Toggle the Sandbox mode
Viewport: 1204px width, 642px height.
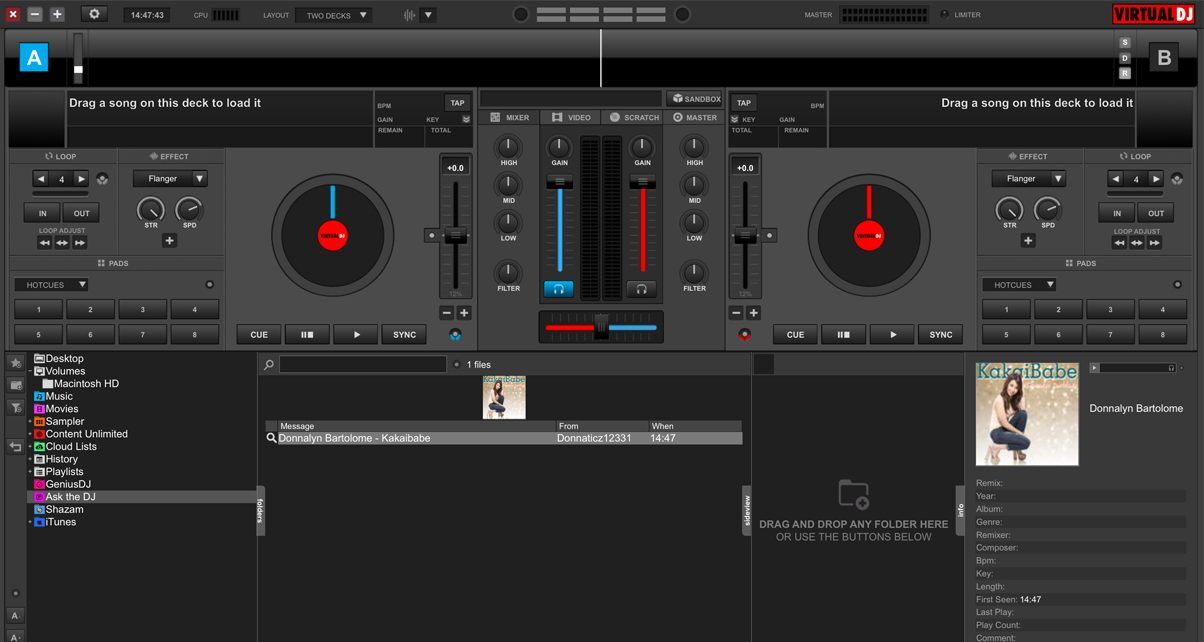pos(695,98)
